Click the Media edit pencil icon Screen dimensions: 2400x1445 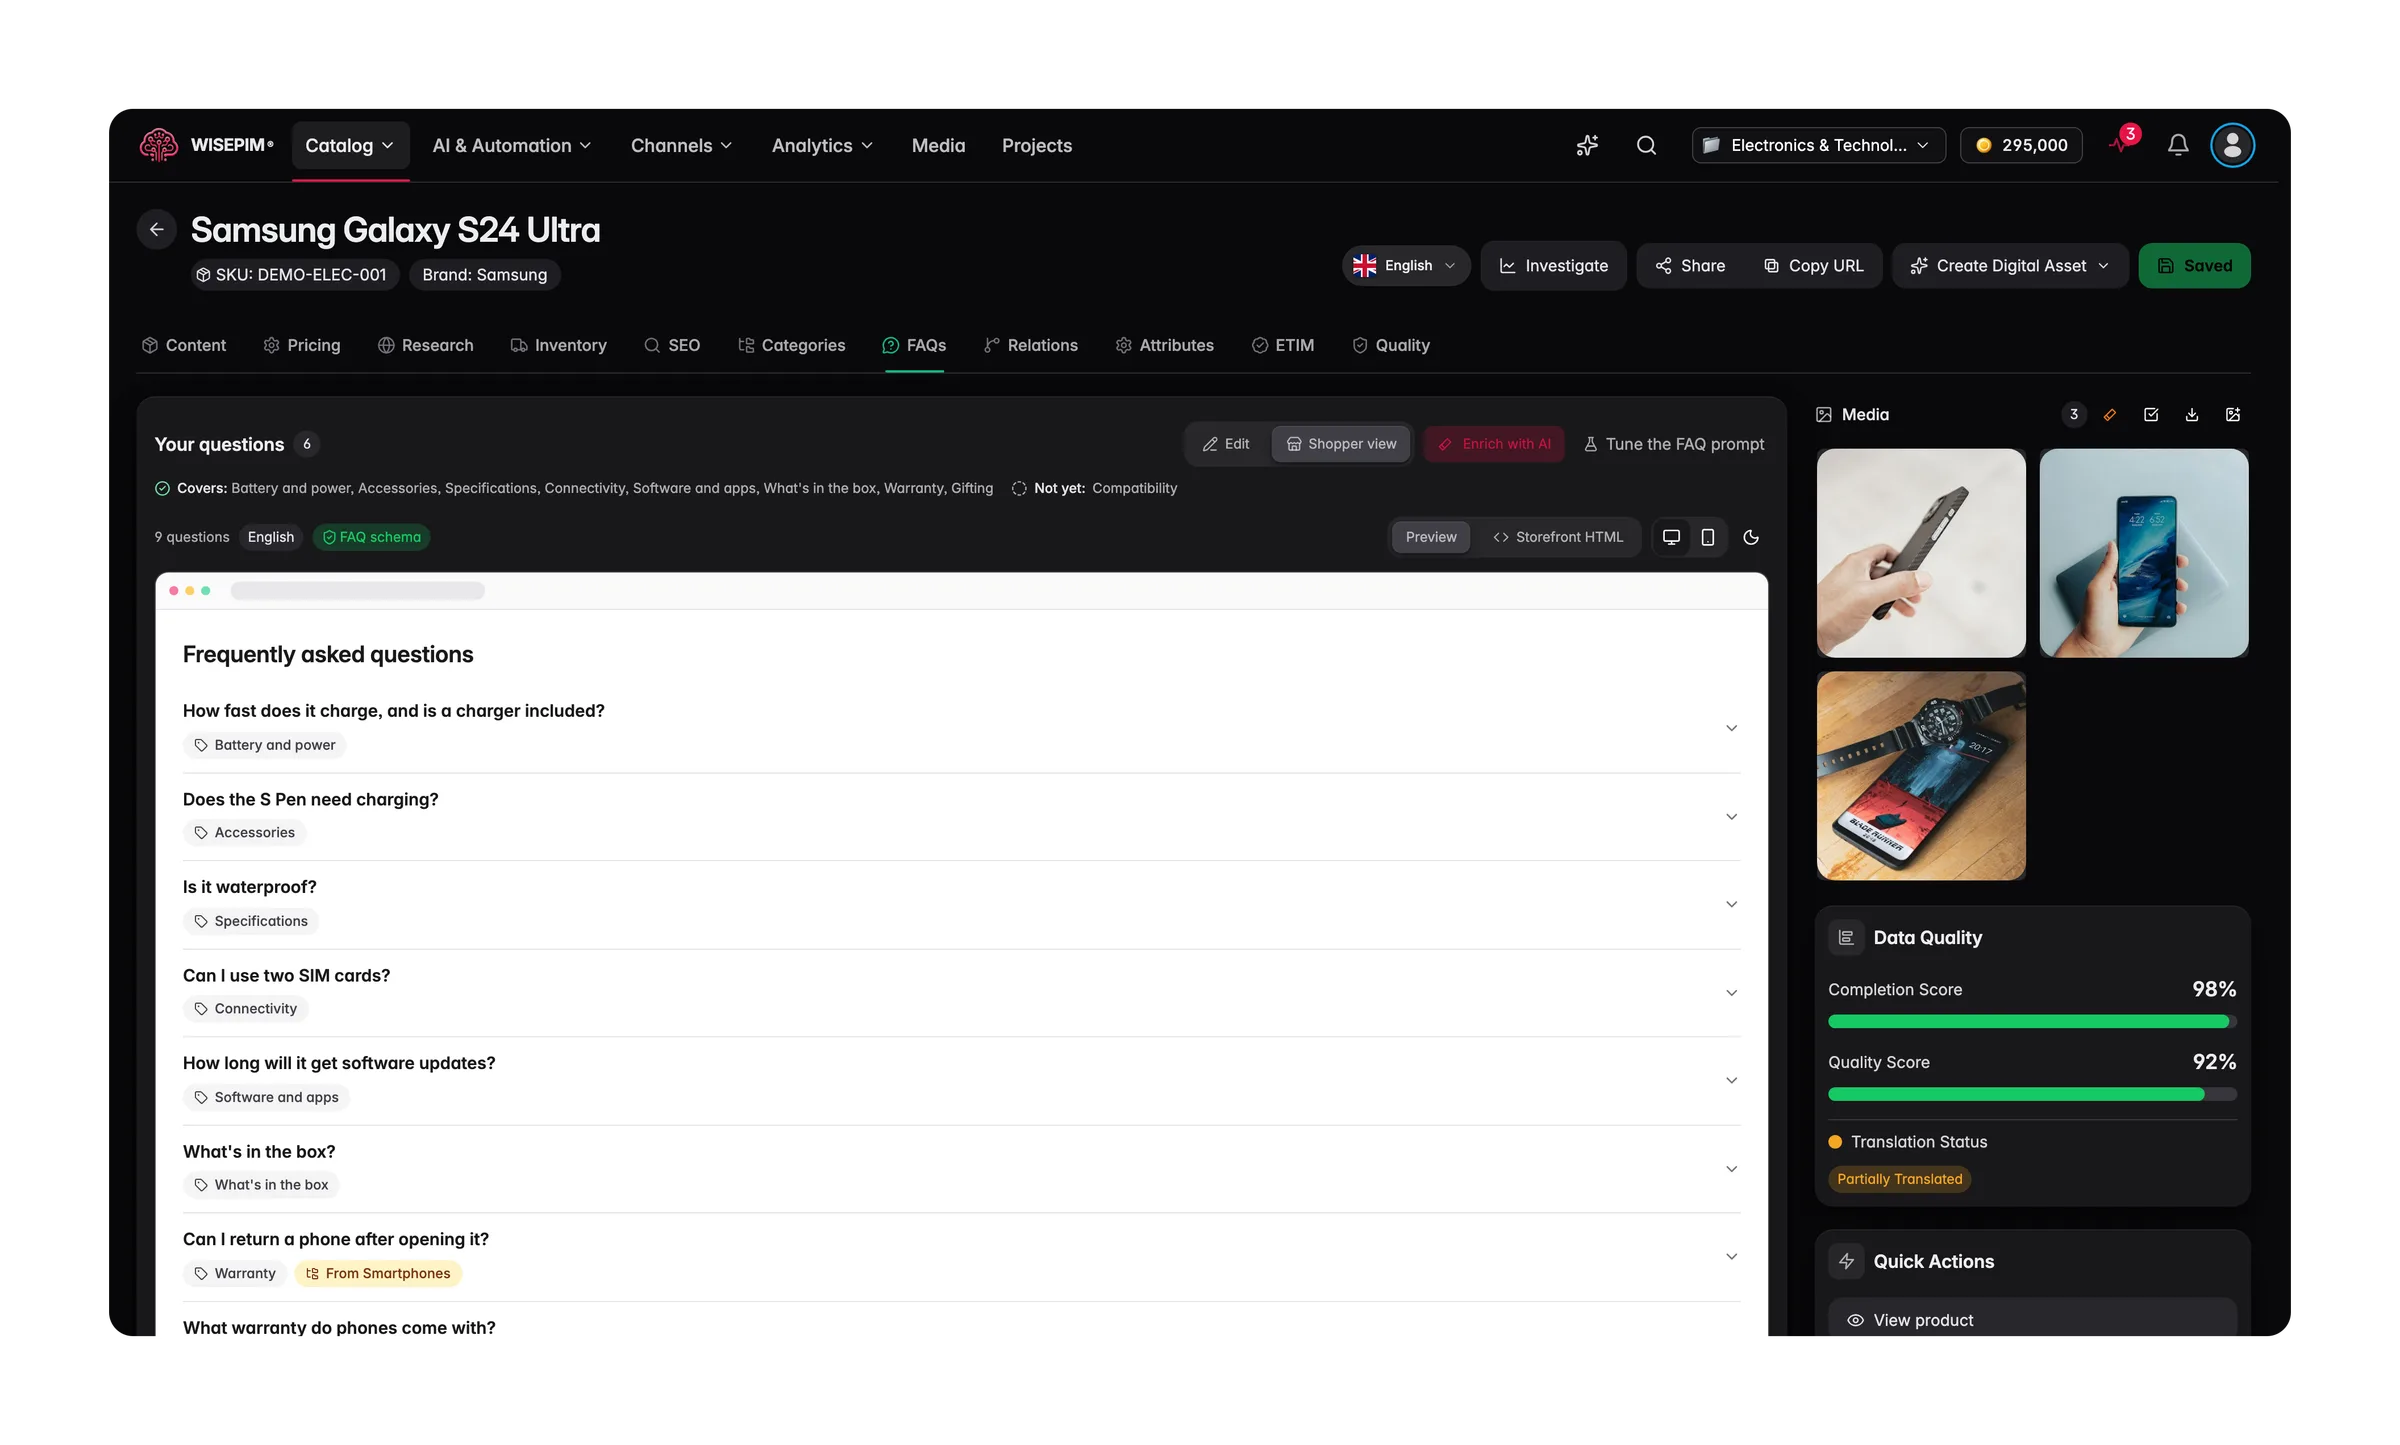tap(2110, 415)
